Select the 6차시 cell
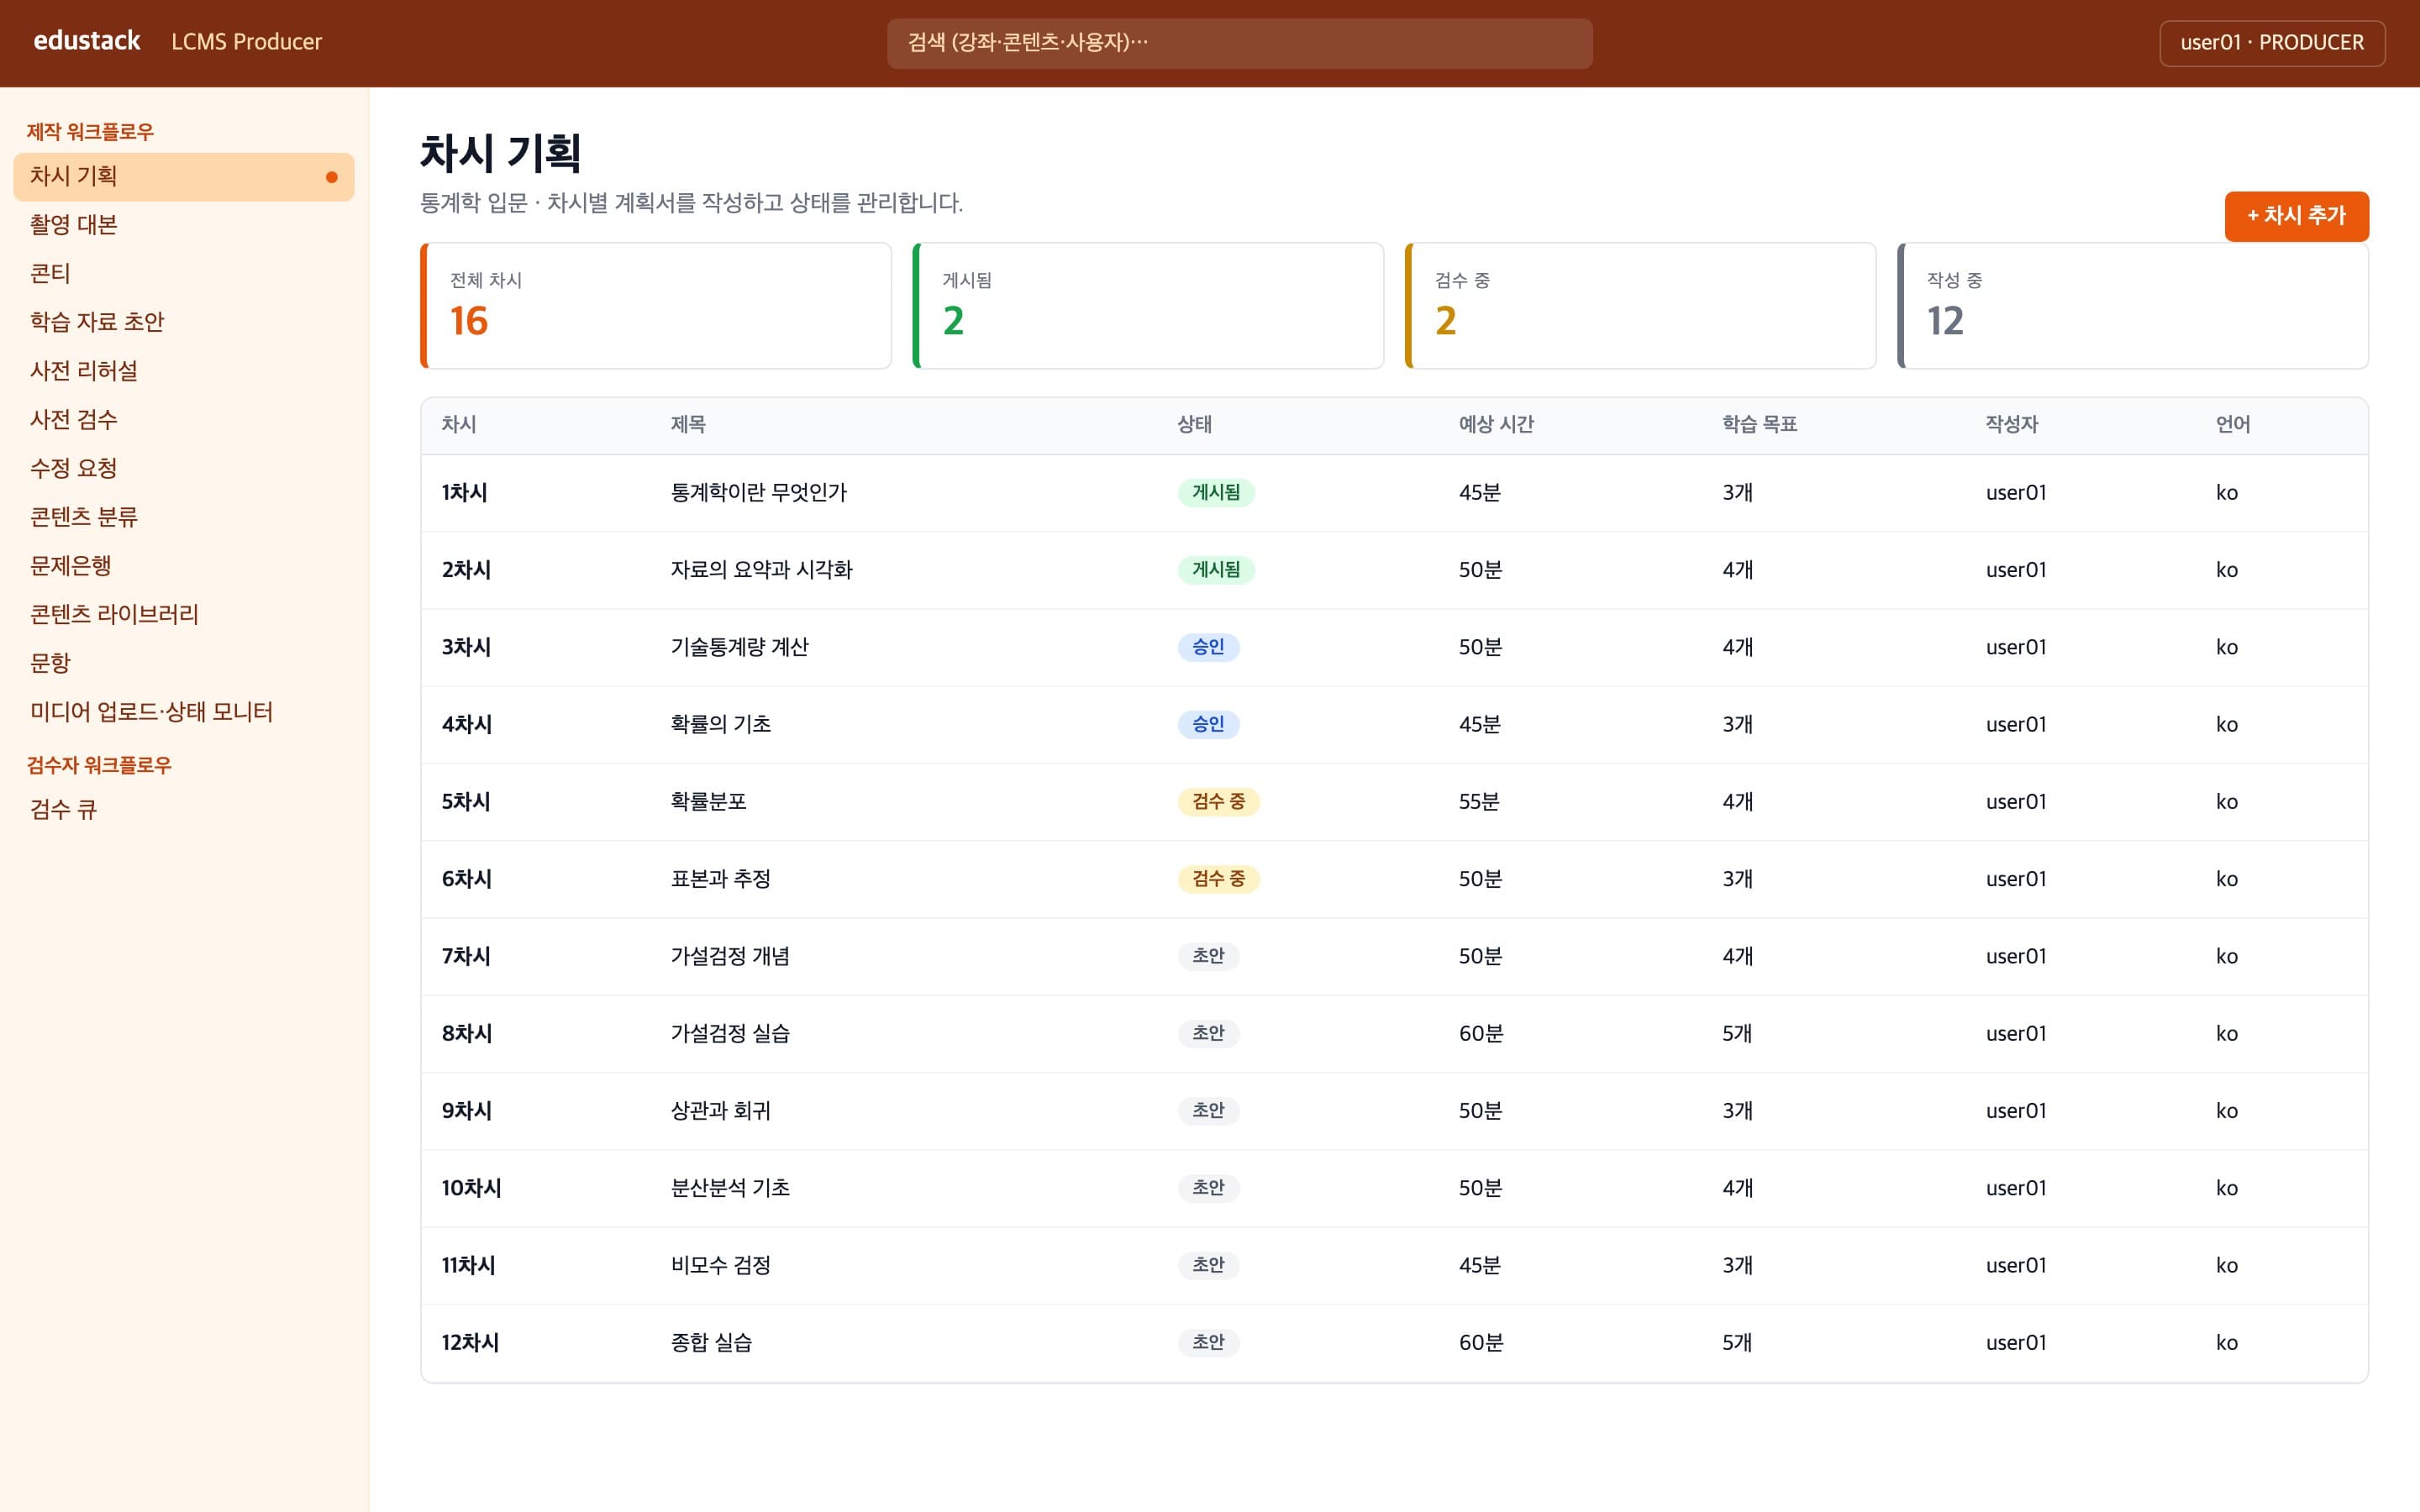The height and width of the screenshot is (1512, 2420). click(x=467, y=879)
